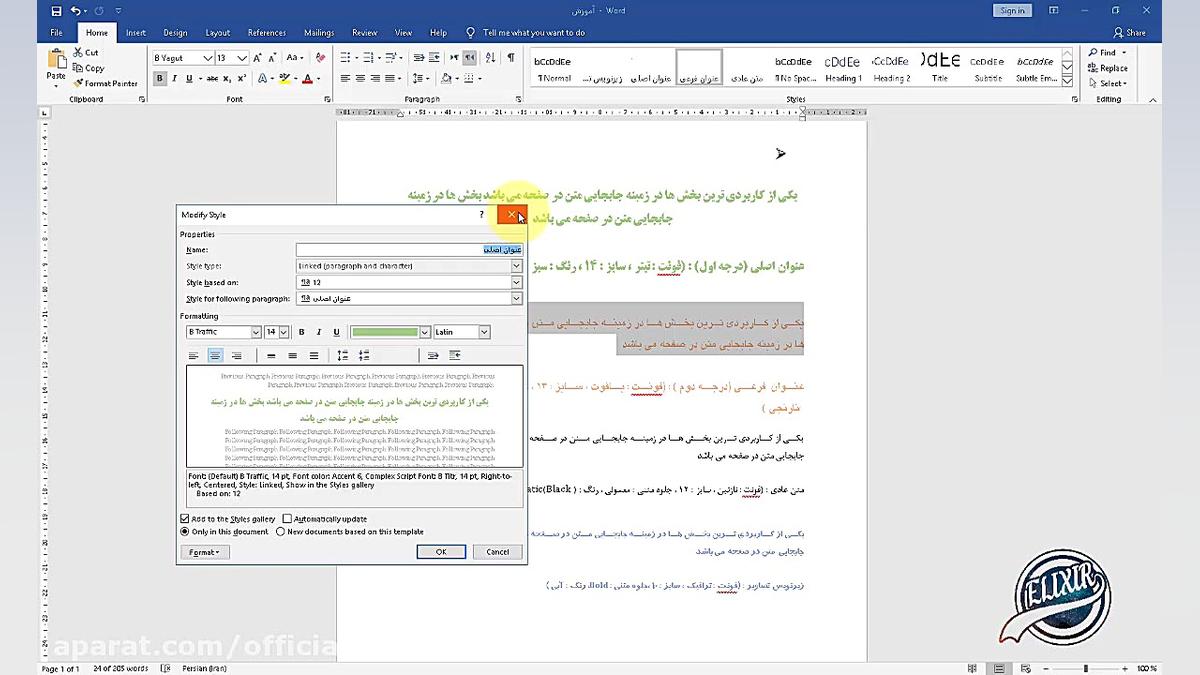Screen dimensions: 1200x675
Task: Click Underline button in Modify Style dialog
Action: coord(336,332)
